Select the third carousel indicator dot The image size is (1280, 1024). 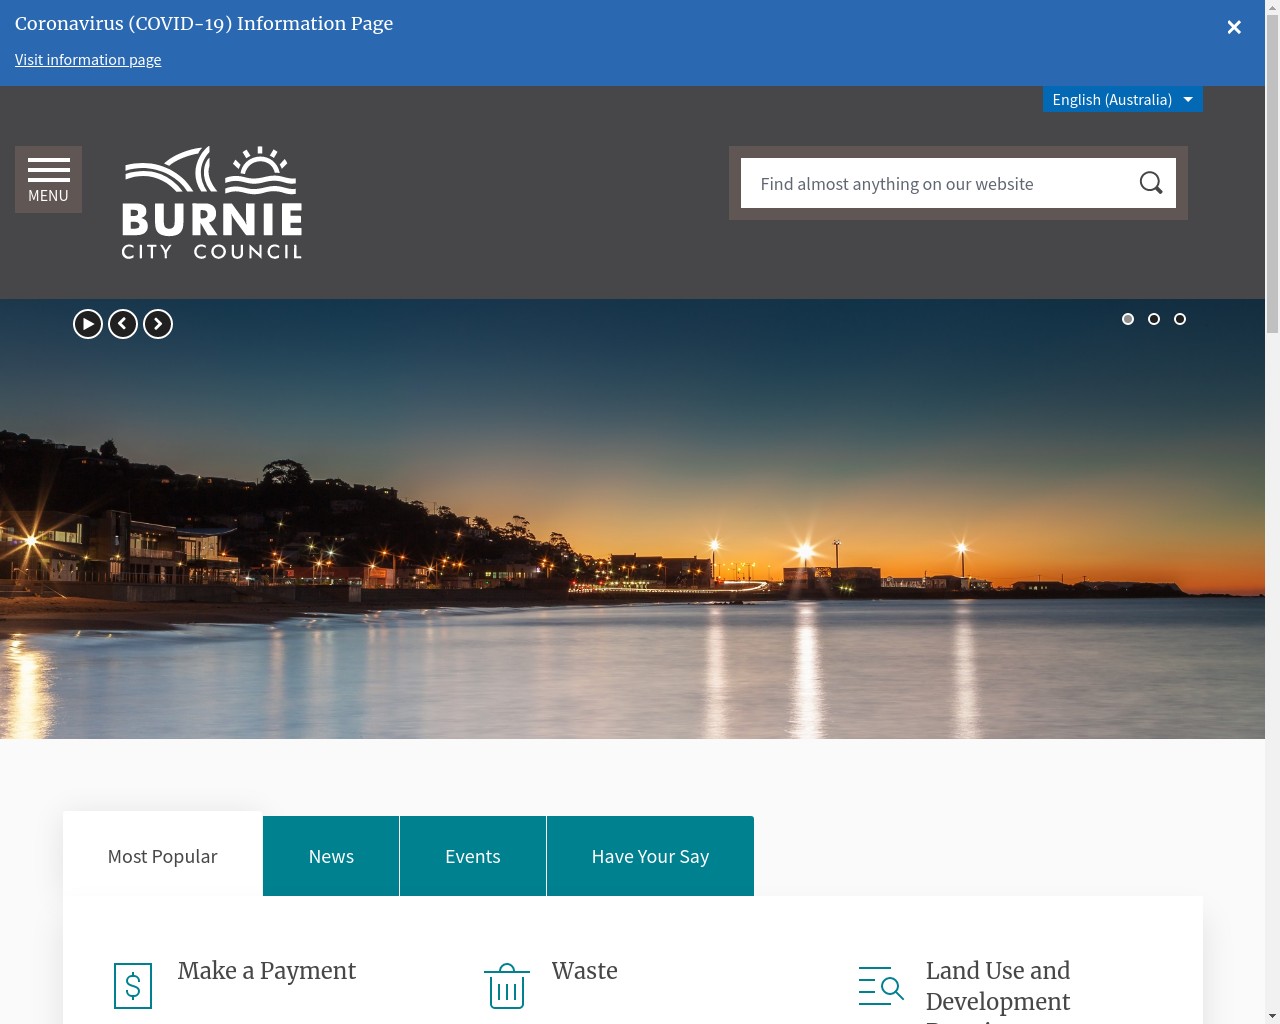pyautogui.click(x=1180, y=319)
